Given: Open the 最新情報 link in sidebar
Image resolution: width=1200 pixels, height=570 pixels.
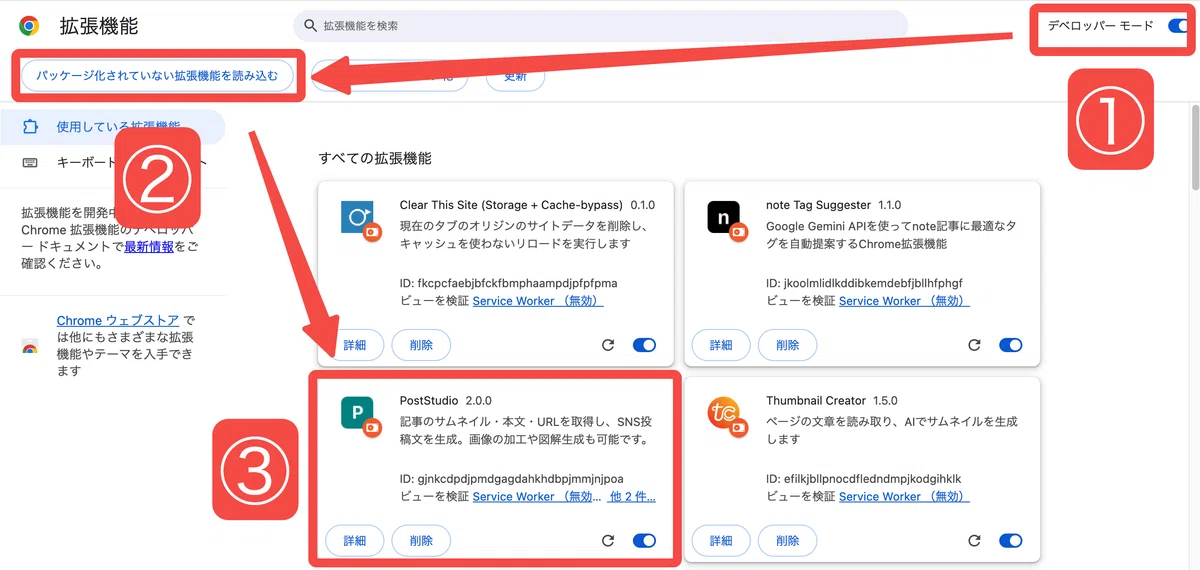Looking at the screenshot, I should click(149, 247).
